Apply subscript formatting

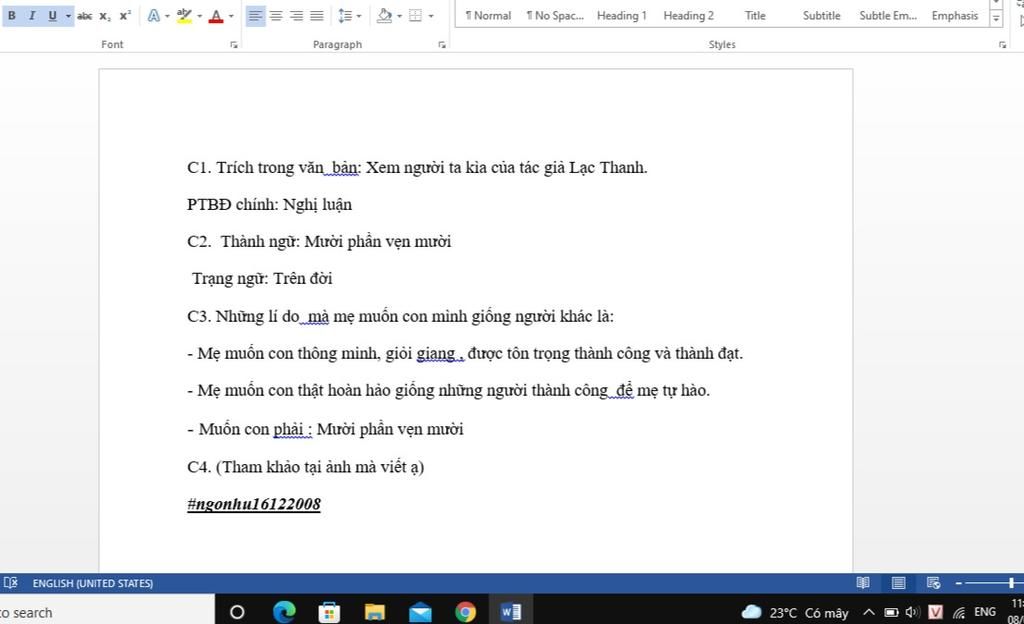[105, 16]
